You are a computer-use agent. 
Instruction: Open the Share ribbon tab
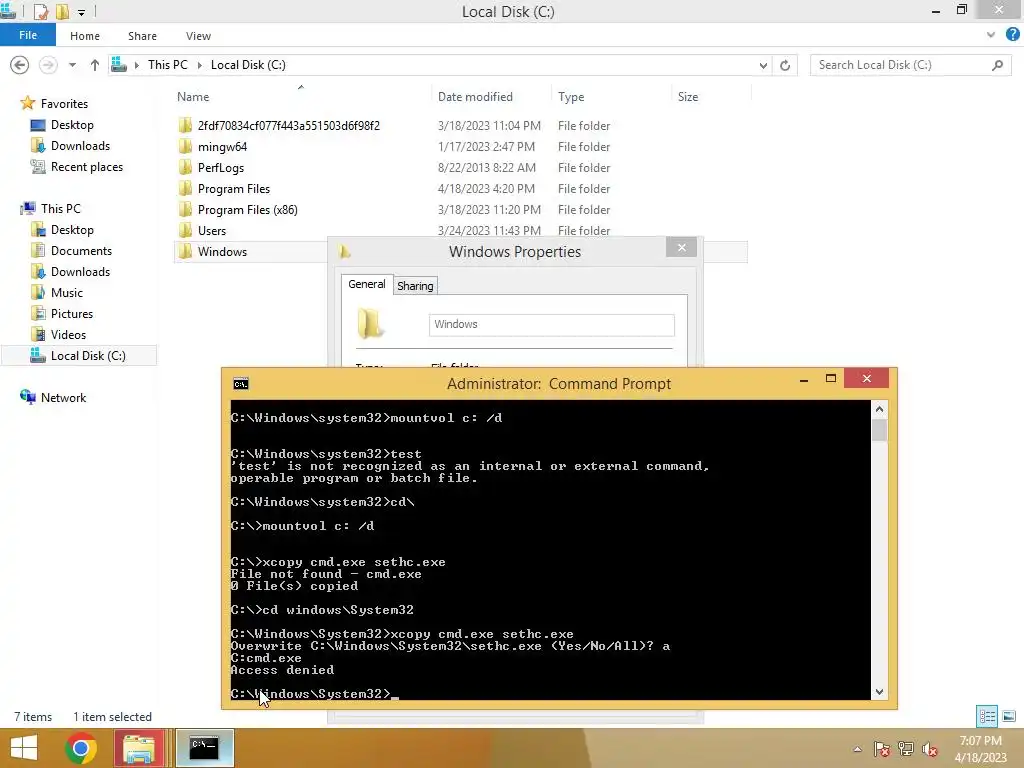[142, 36]
